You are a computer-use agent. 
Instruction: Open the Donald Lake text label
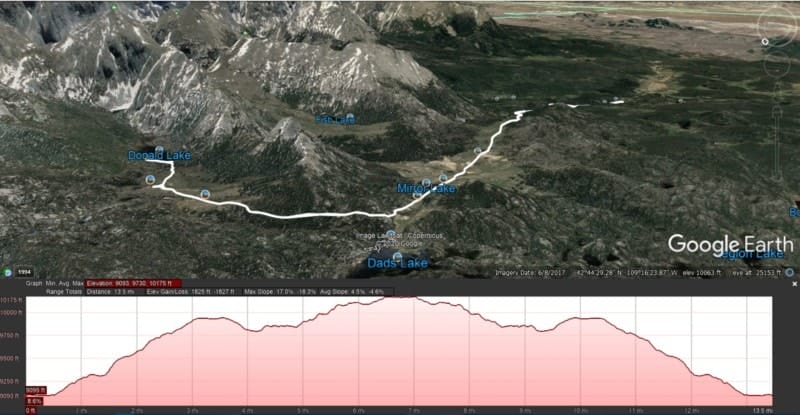click(159, 156)
